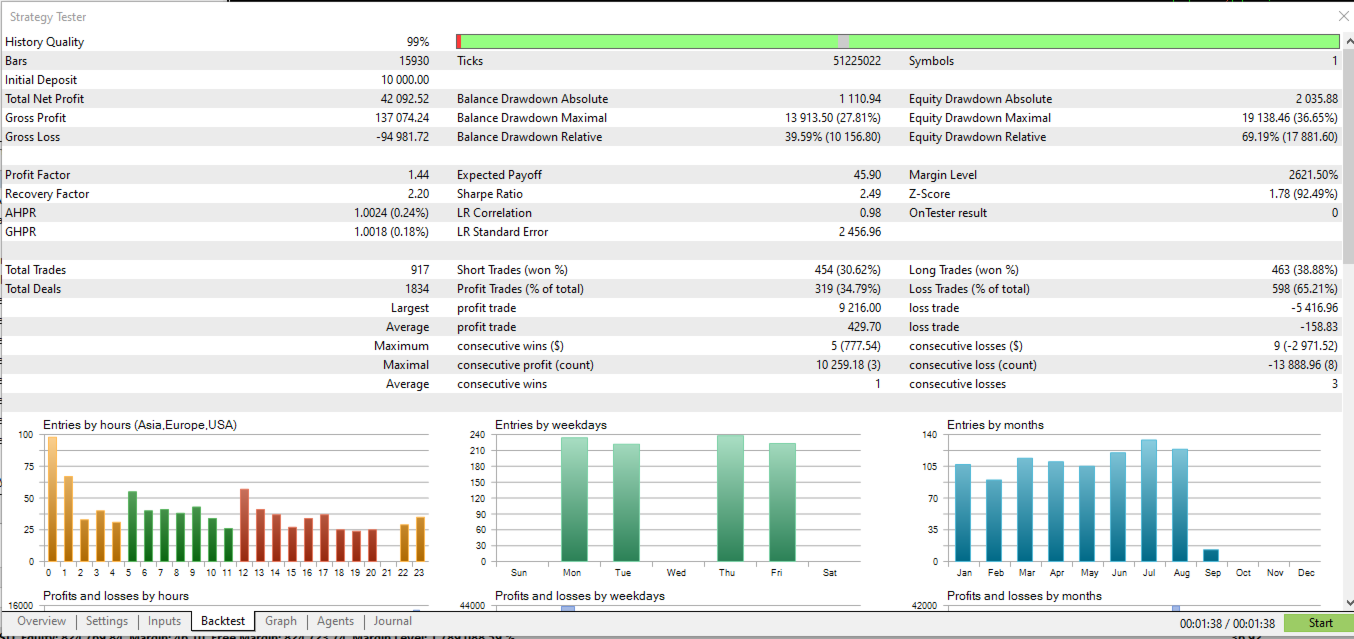Select the Sharpe Ratio value 2.49
The height and width of the screenshot is (639, 1354).
coord(870,194)
